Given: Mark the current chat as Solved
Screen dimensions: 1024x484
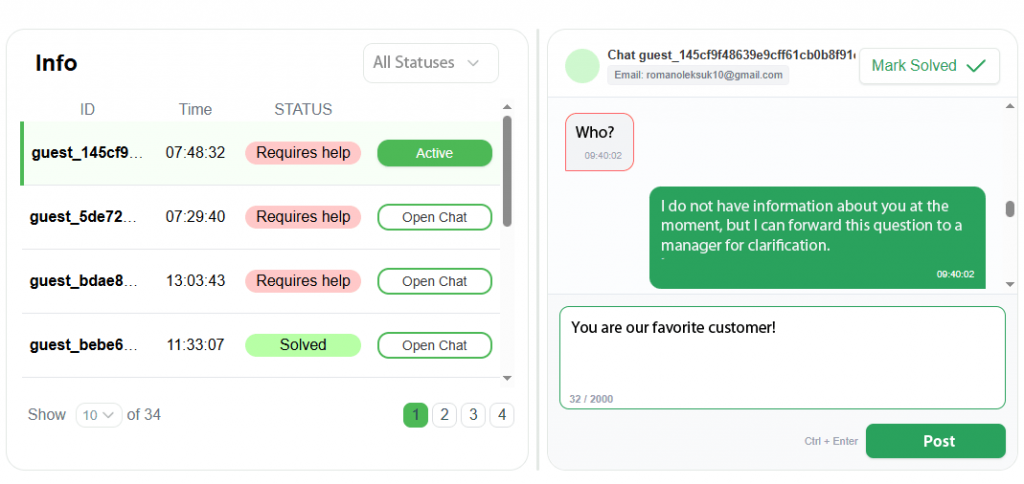Looking at the screenshot, I should [x=929, y=66].
